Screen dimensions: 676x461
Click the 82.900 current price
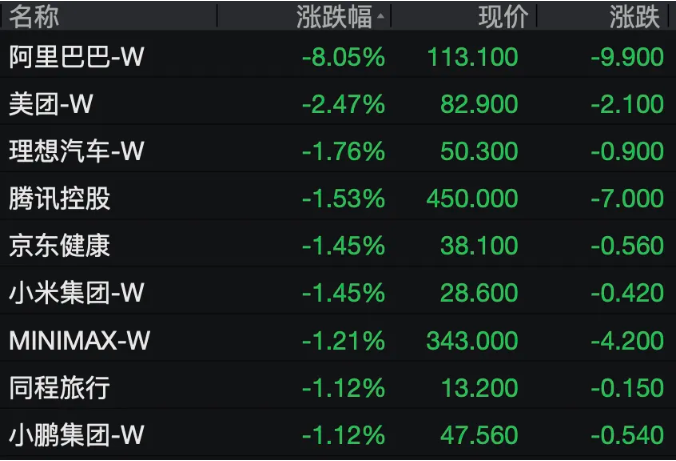pyautogui.click(x=479, y=104)
